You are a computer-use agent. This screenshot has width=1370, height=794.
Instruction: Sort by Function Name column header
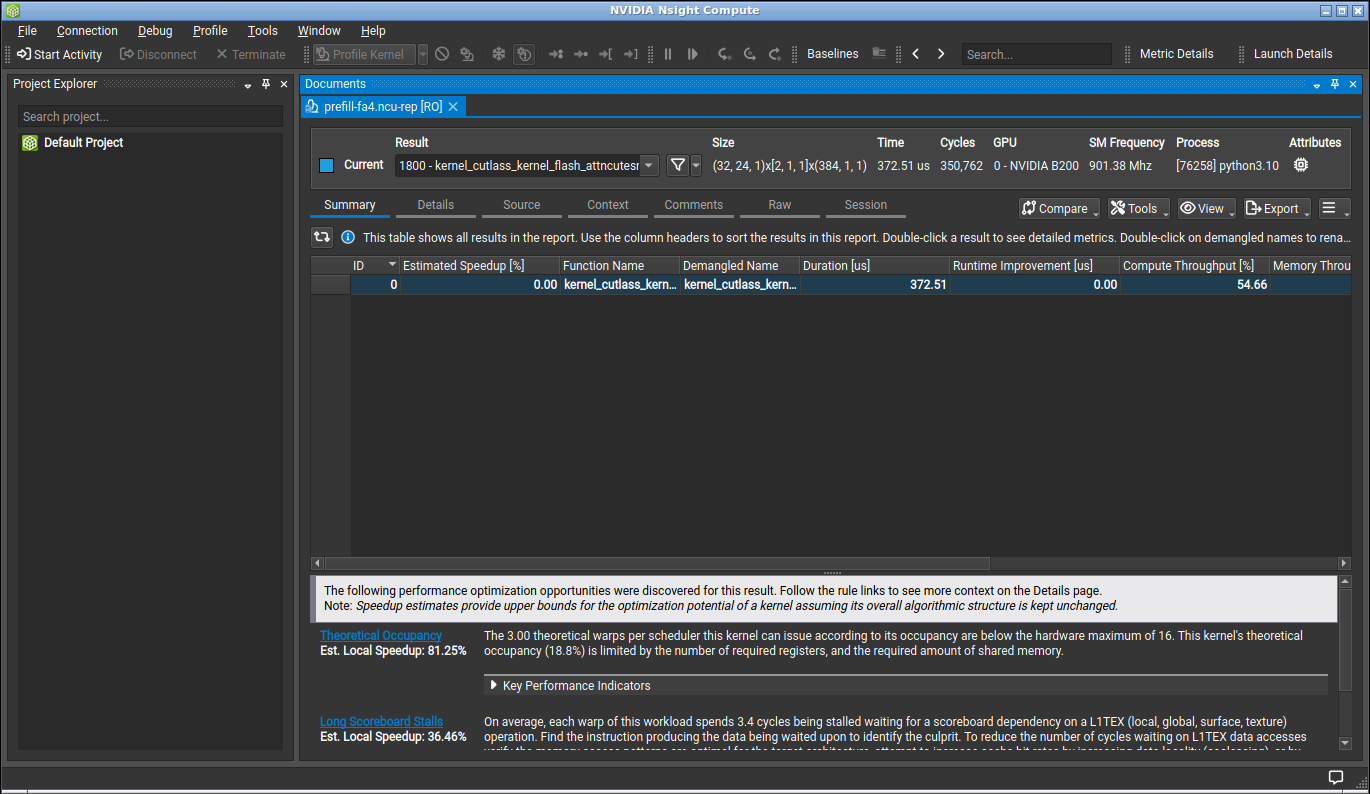(619, 266)
